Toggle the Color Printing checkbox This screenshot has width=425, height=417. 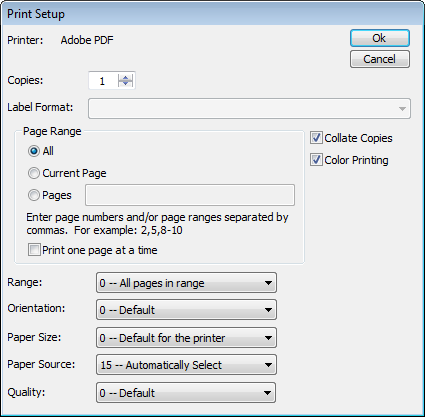pos(316,160)
